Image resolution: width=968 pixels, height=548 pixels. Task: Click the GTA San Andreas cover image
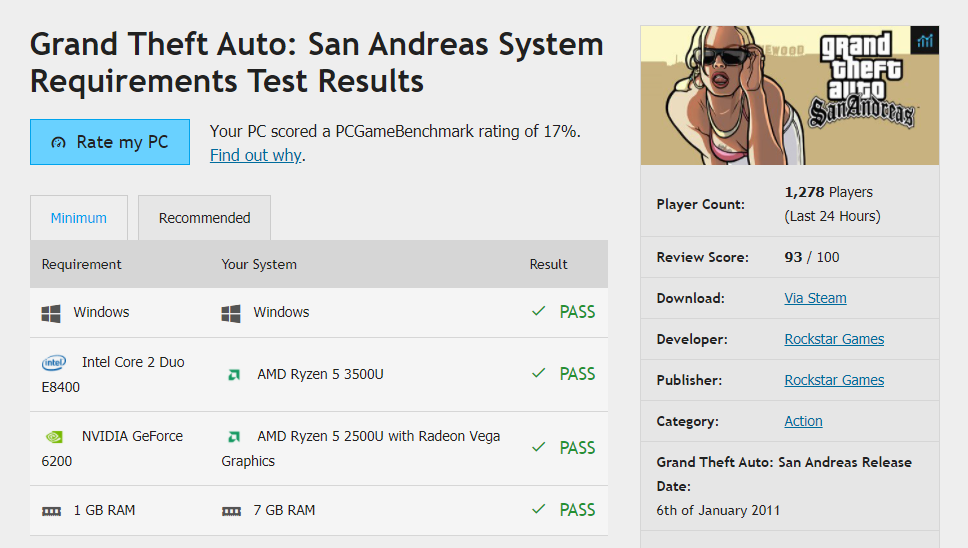tap(790, 96)
